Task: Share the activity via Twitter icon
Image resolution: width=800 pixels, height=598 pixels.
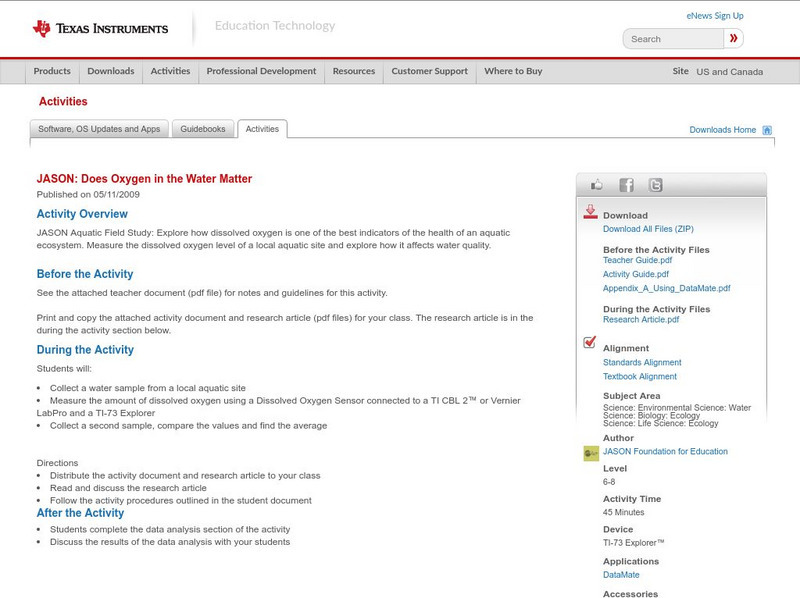Action: tap(655, 185)
